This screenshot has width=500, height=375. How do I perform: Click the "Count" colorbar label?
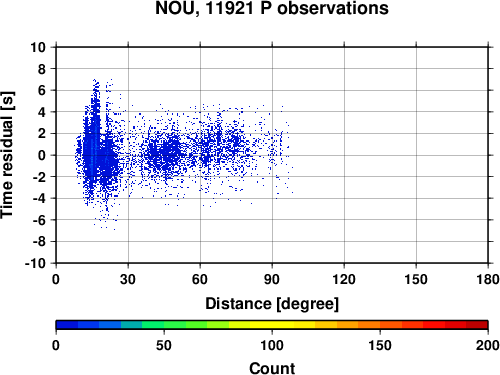[x=272, y=368]
